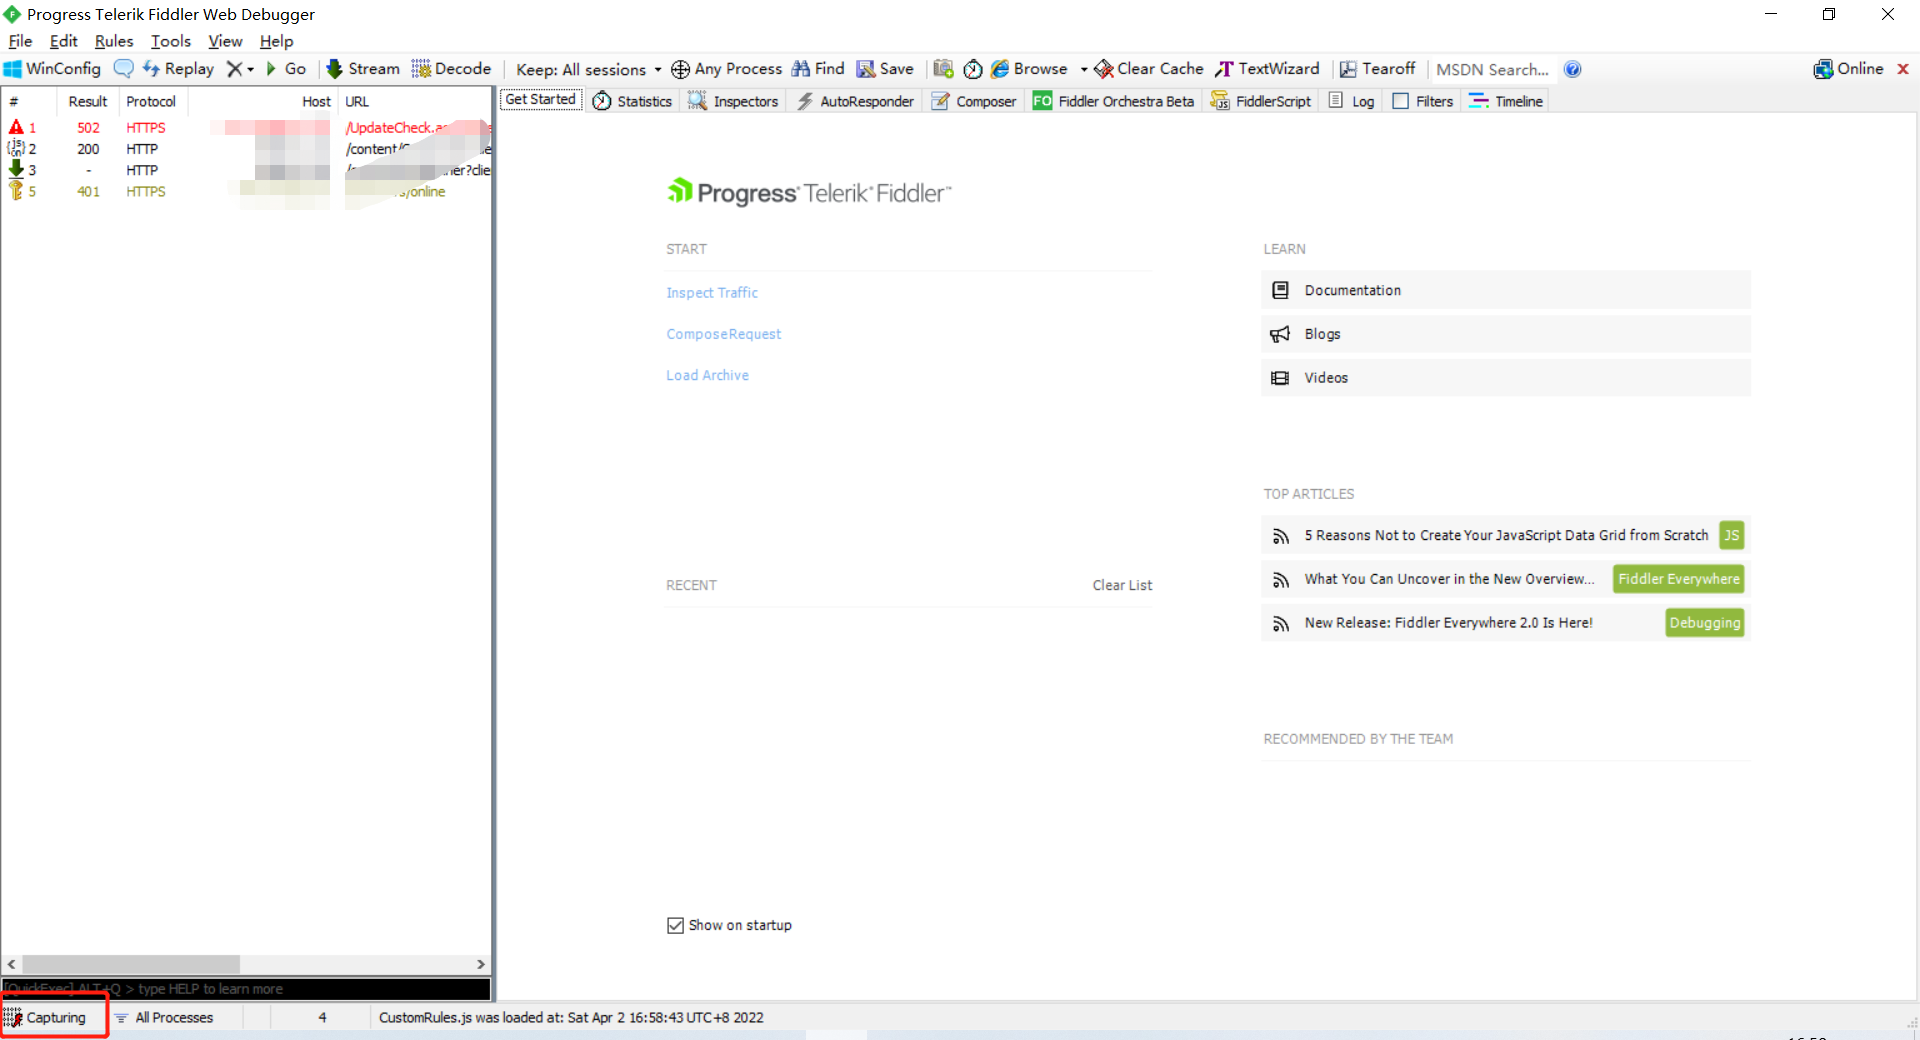
Task: Sort sessions by the Result column
Action: point(88,101)
